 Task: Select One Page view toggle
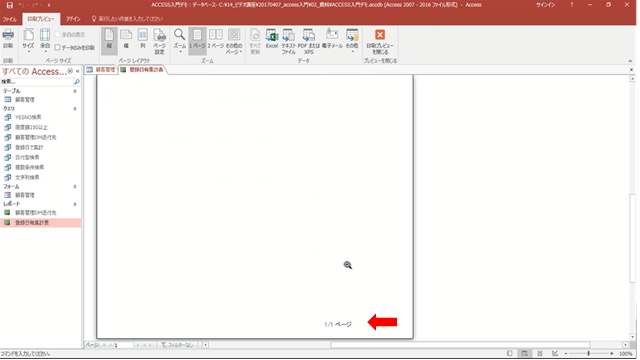point(197,40)
